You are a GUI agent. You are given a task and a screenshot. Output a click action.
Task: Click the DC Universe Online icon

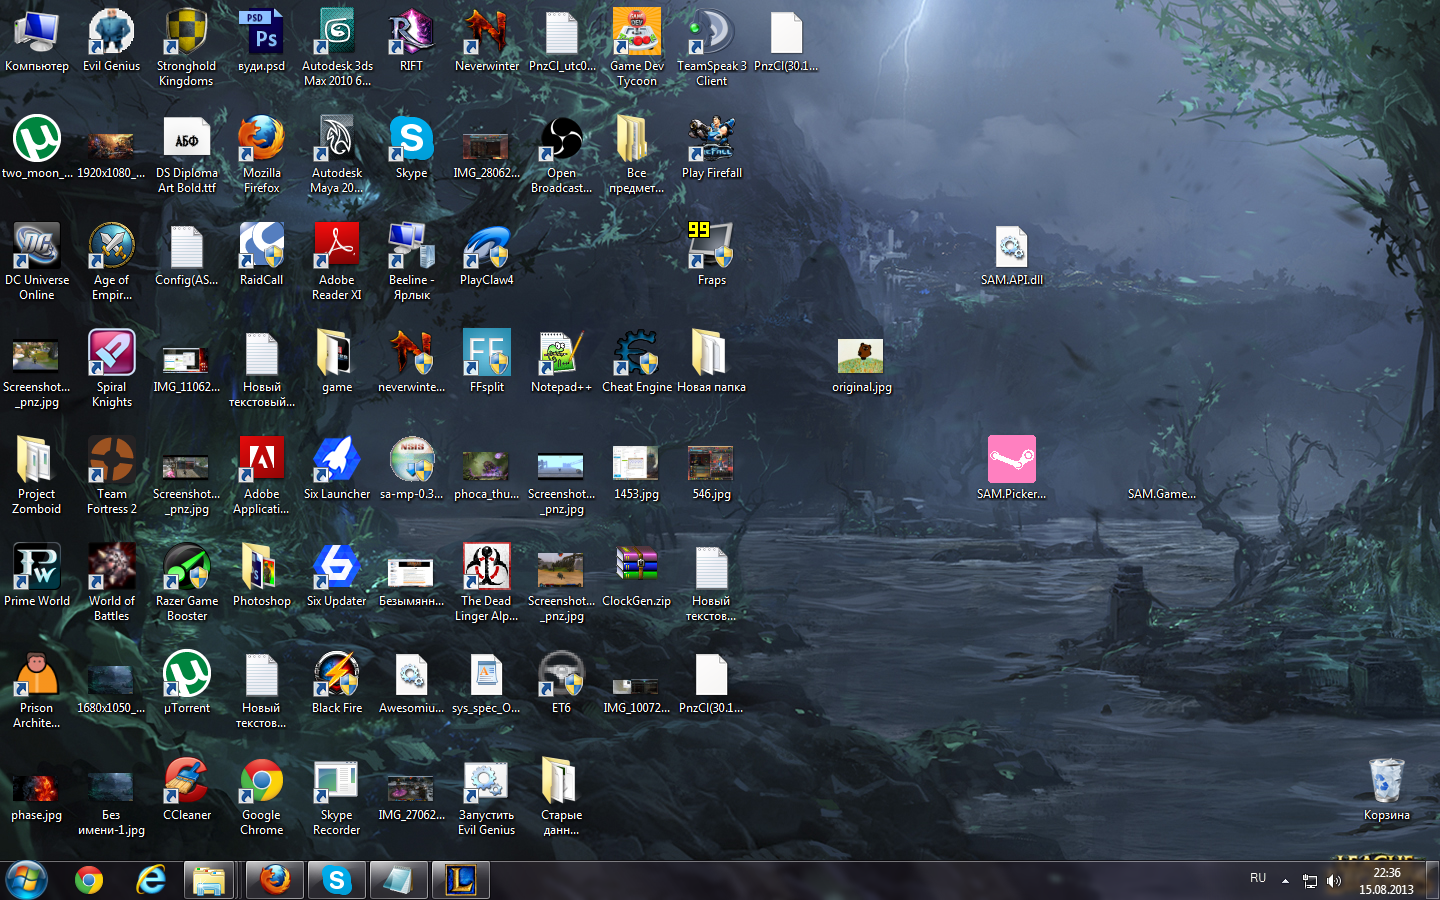pos(37,261)
